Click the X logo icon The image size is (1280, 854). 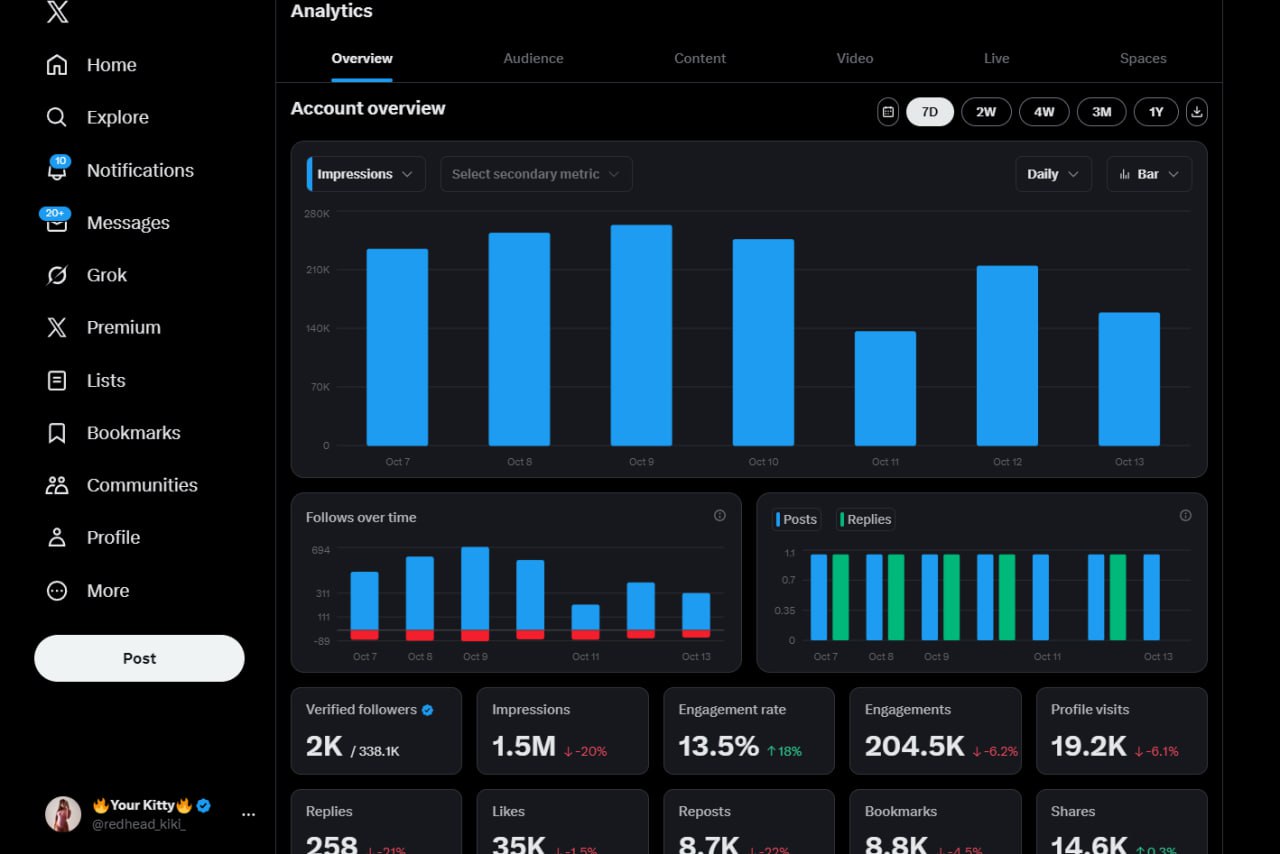tap(57, 12)
